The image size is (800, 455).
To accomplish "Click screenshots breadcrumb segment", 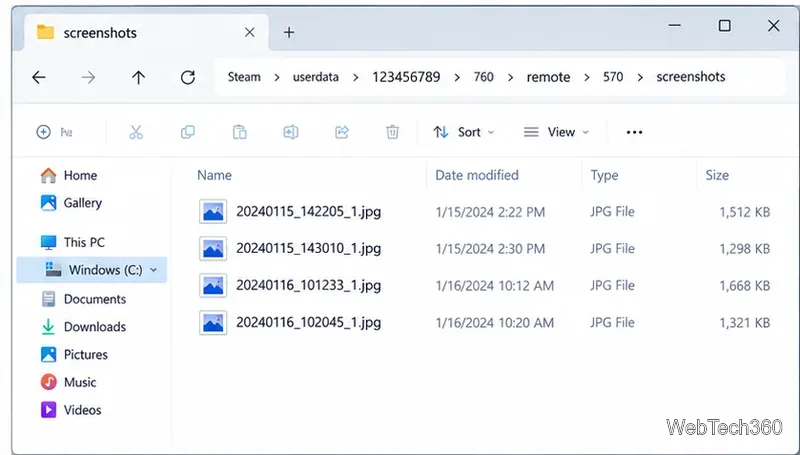I will 691,77.
